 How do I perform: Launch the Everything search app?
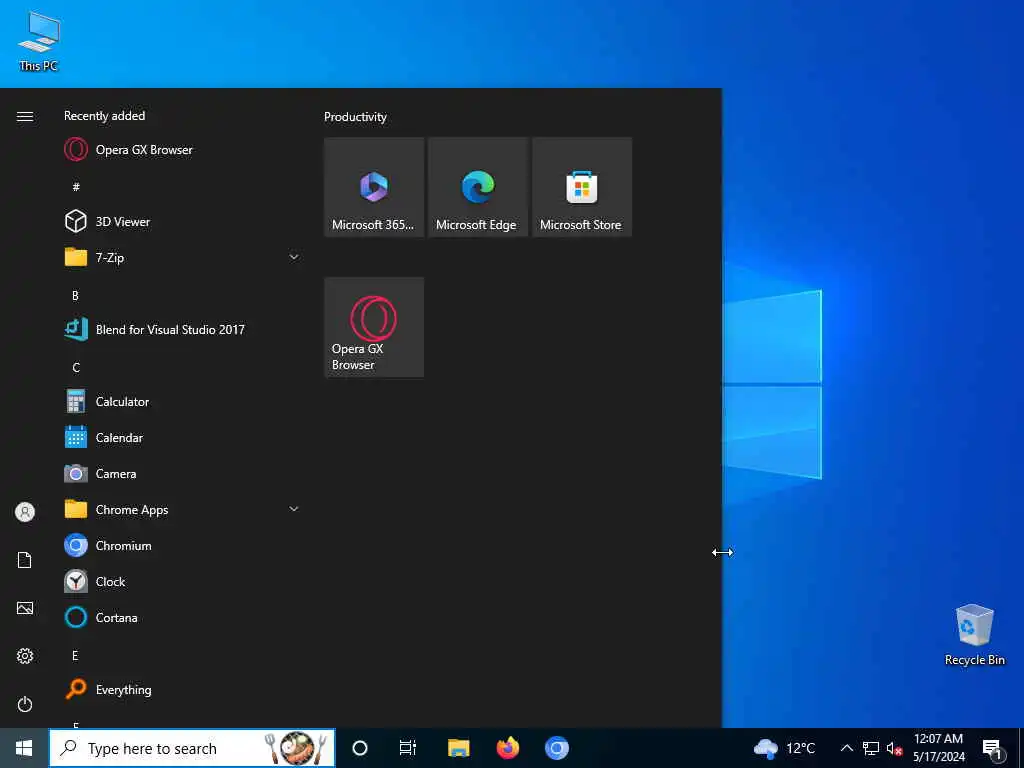[x=182, y=689]
